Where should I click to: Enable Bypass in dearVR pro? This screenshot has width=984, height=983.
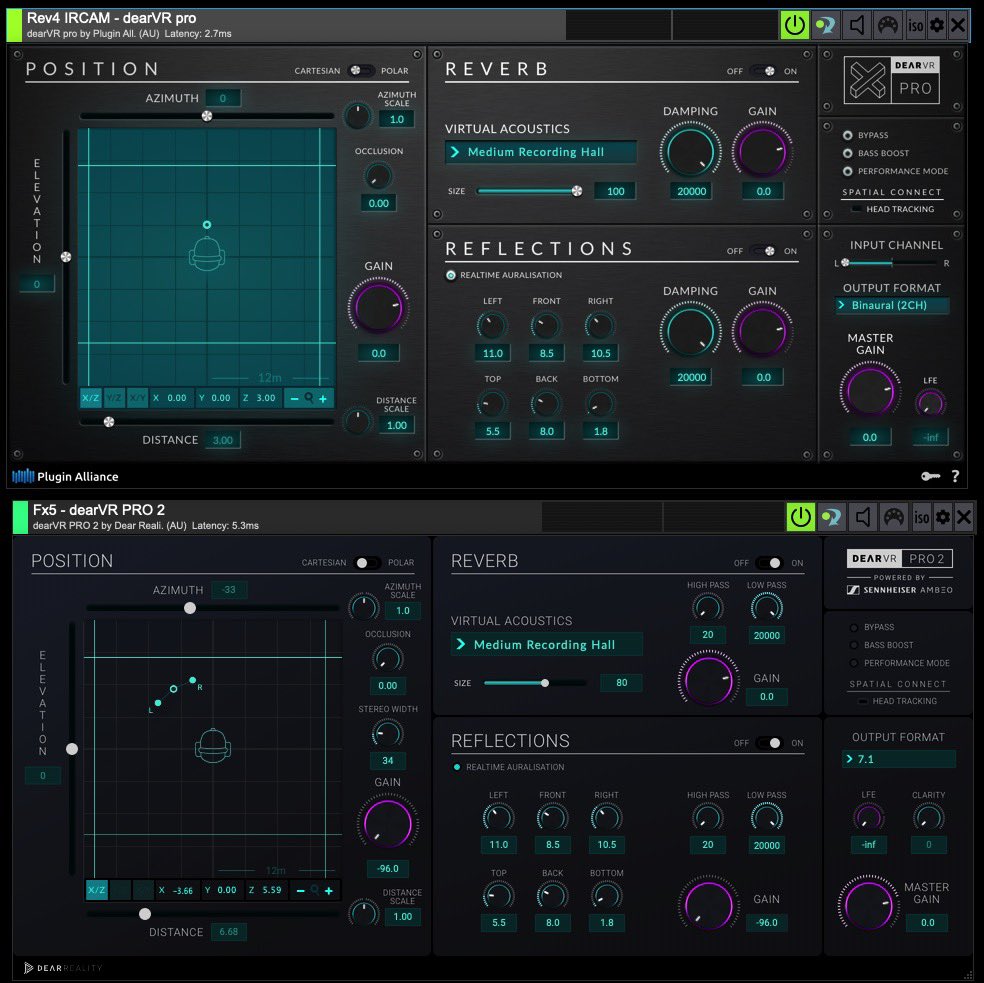coord(848,135)
